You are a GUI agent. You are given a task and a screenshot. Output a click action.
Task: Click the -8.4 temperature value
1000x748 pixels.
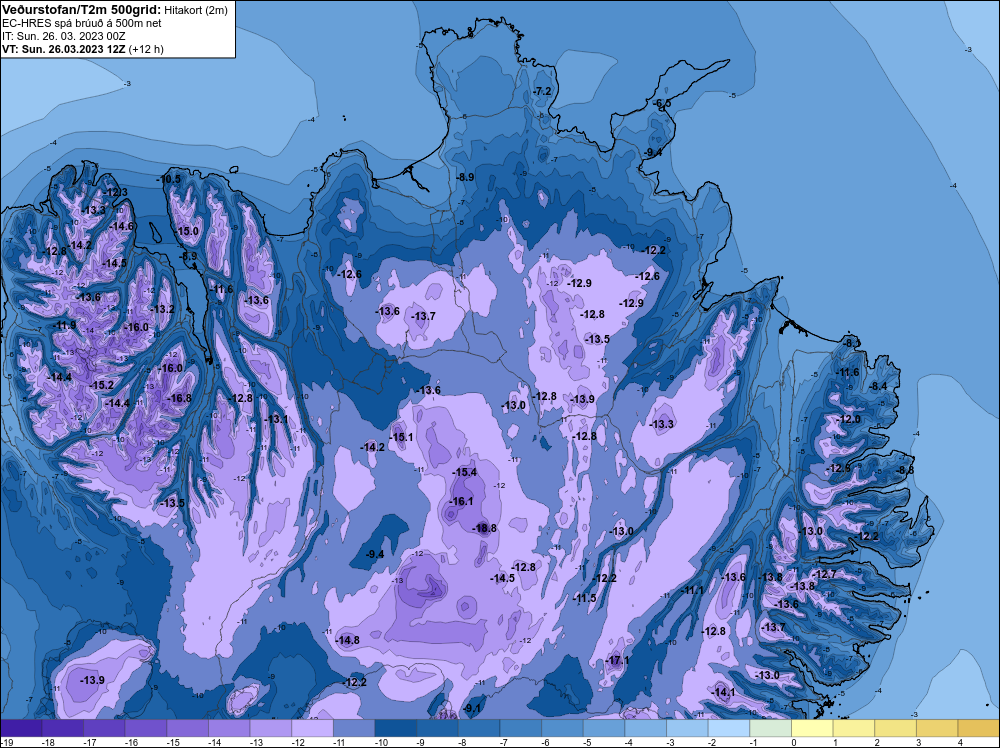878,386
